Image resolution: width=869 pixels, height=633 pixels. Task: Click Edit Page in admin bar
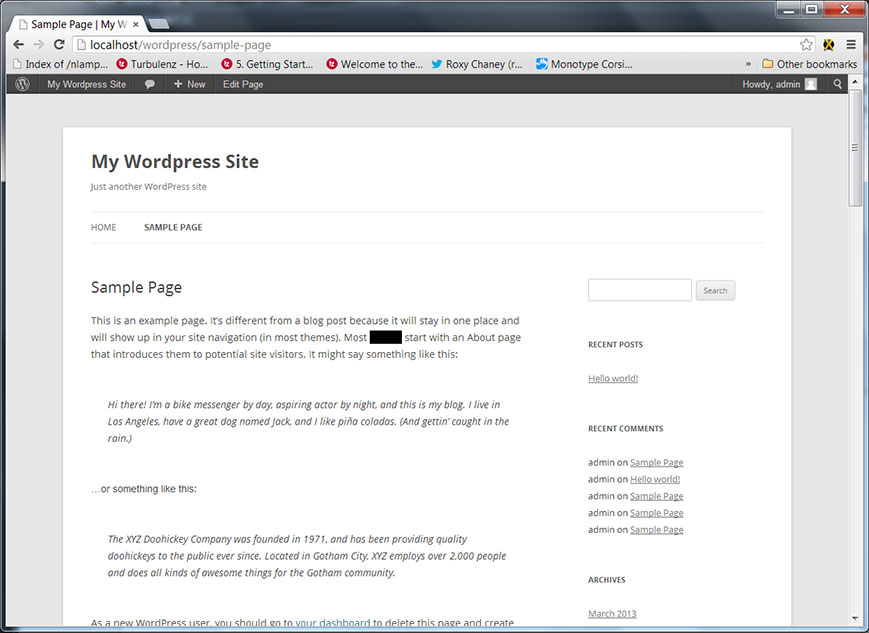(243, 84)
